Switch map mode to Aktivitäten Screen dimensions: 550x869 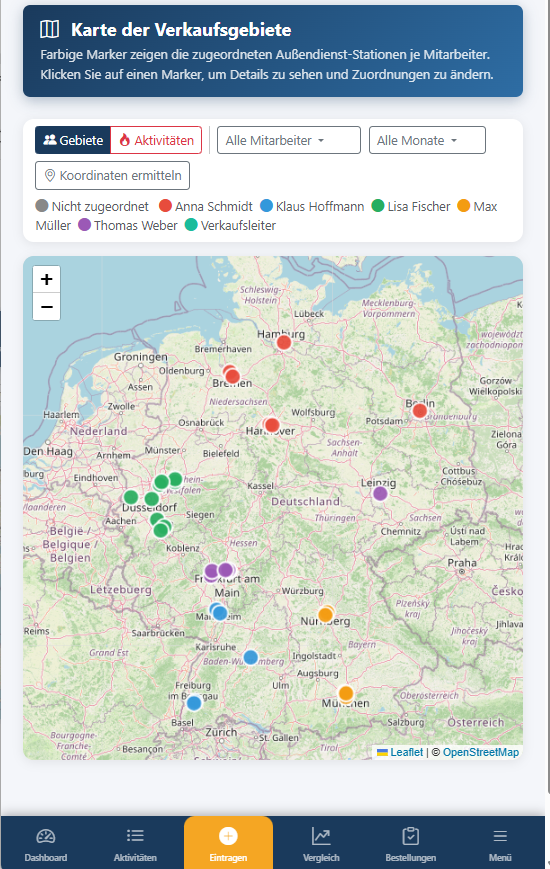click(156, 140)
